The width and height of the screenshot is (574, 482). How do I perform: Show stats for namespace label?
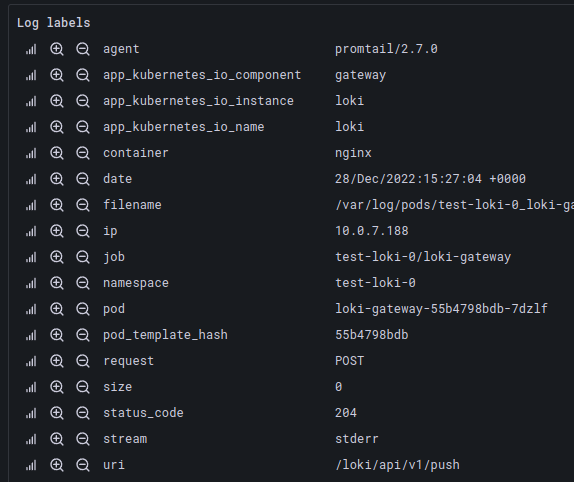[x=31, y=283]
